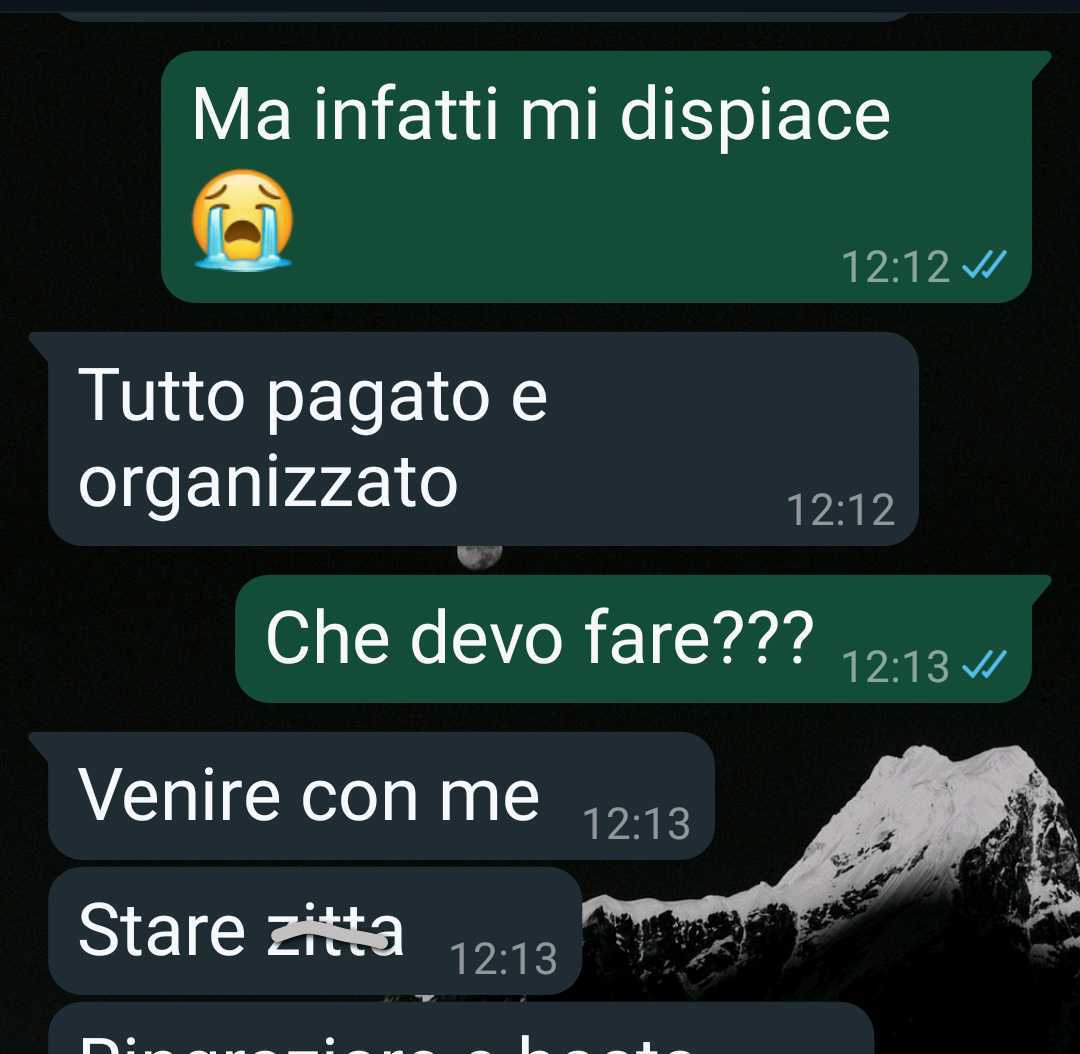Tap the blue read ticks at 12:12
Screen dimensions: 1080x1054
(984, 265)
